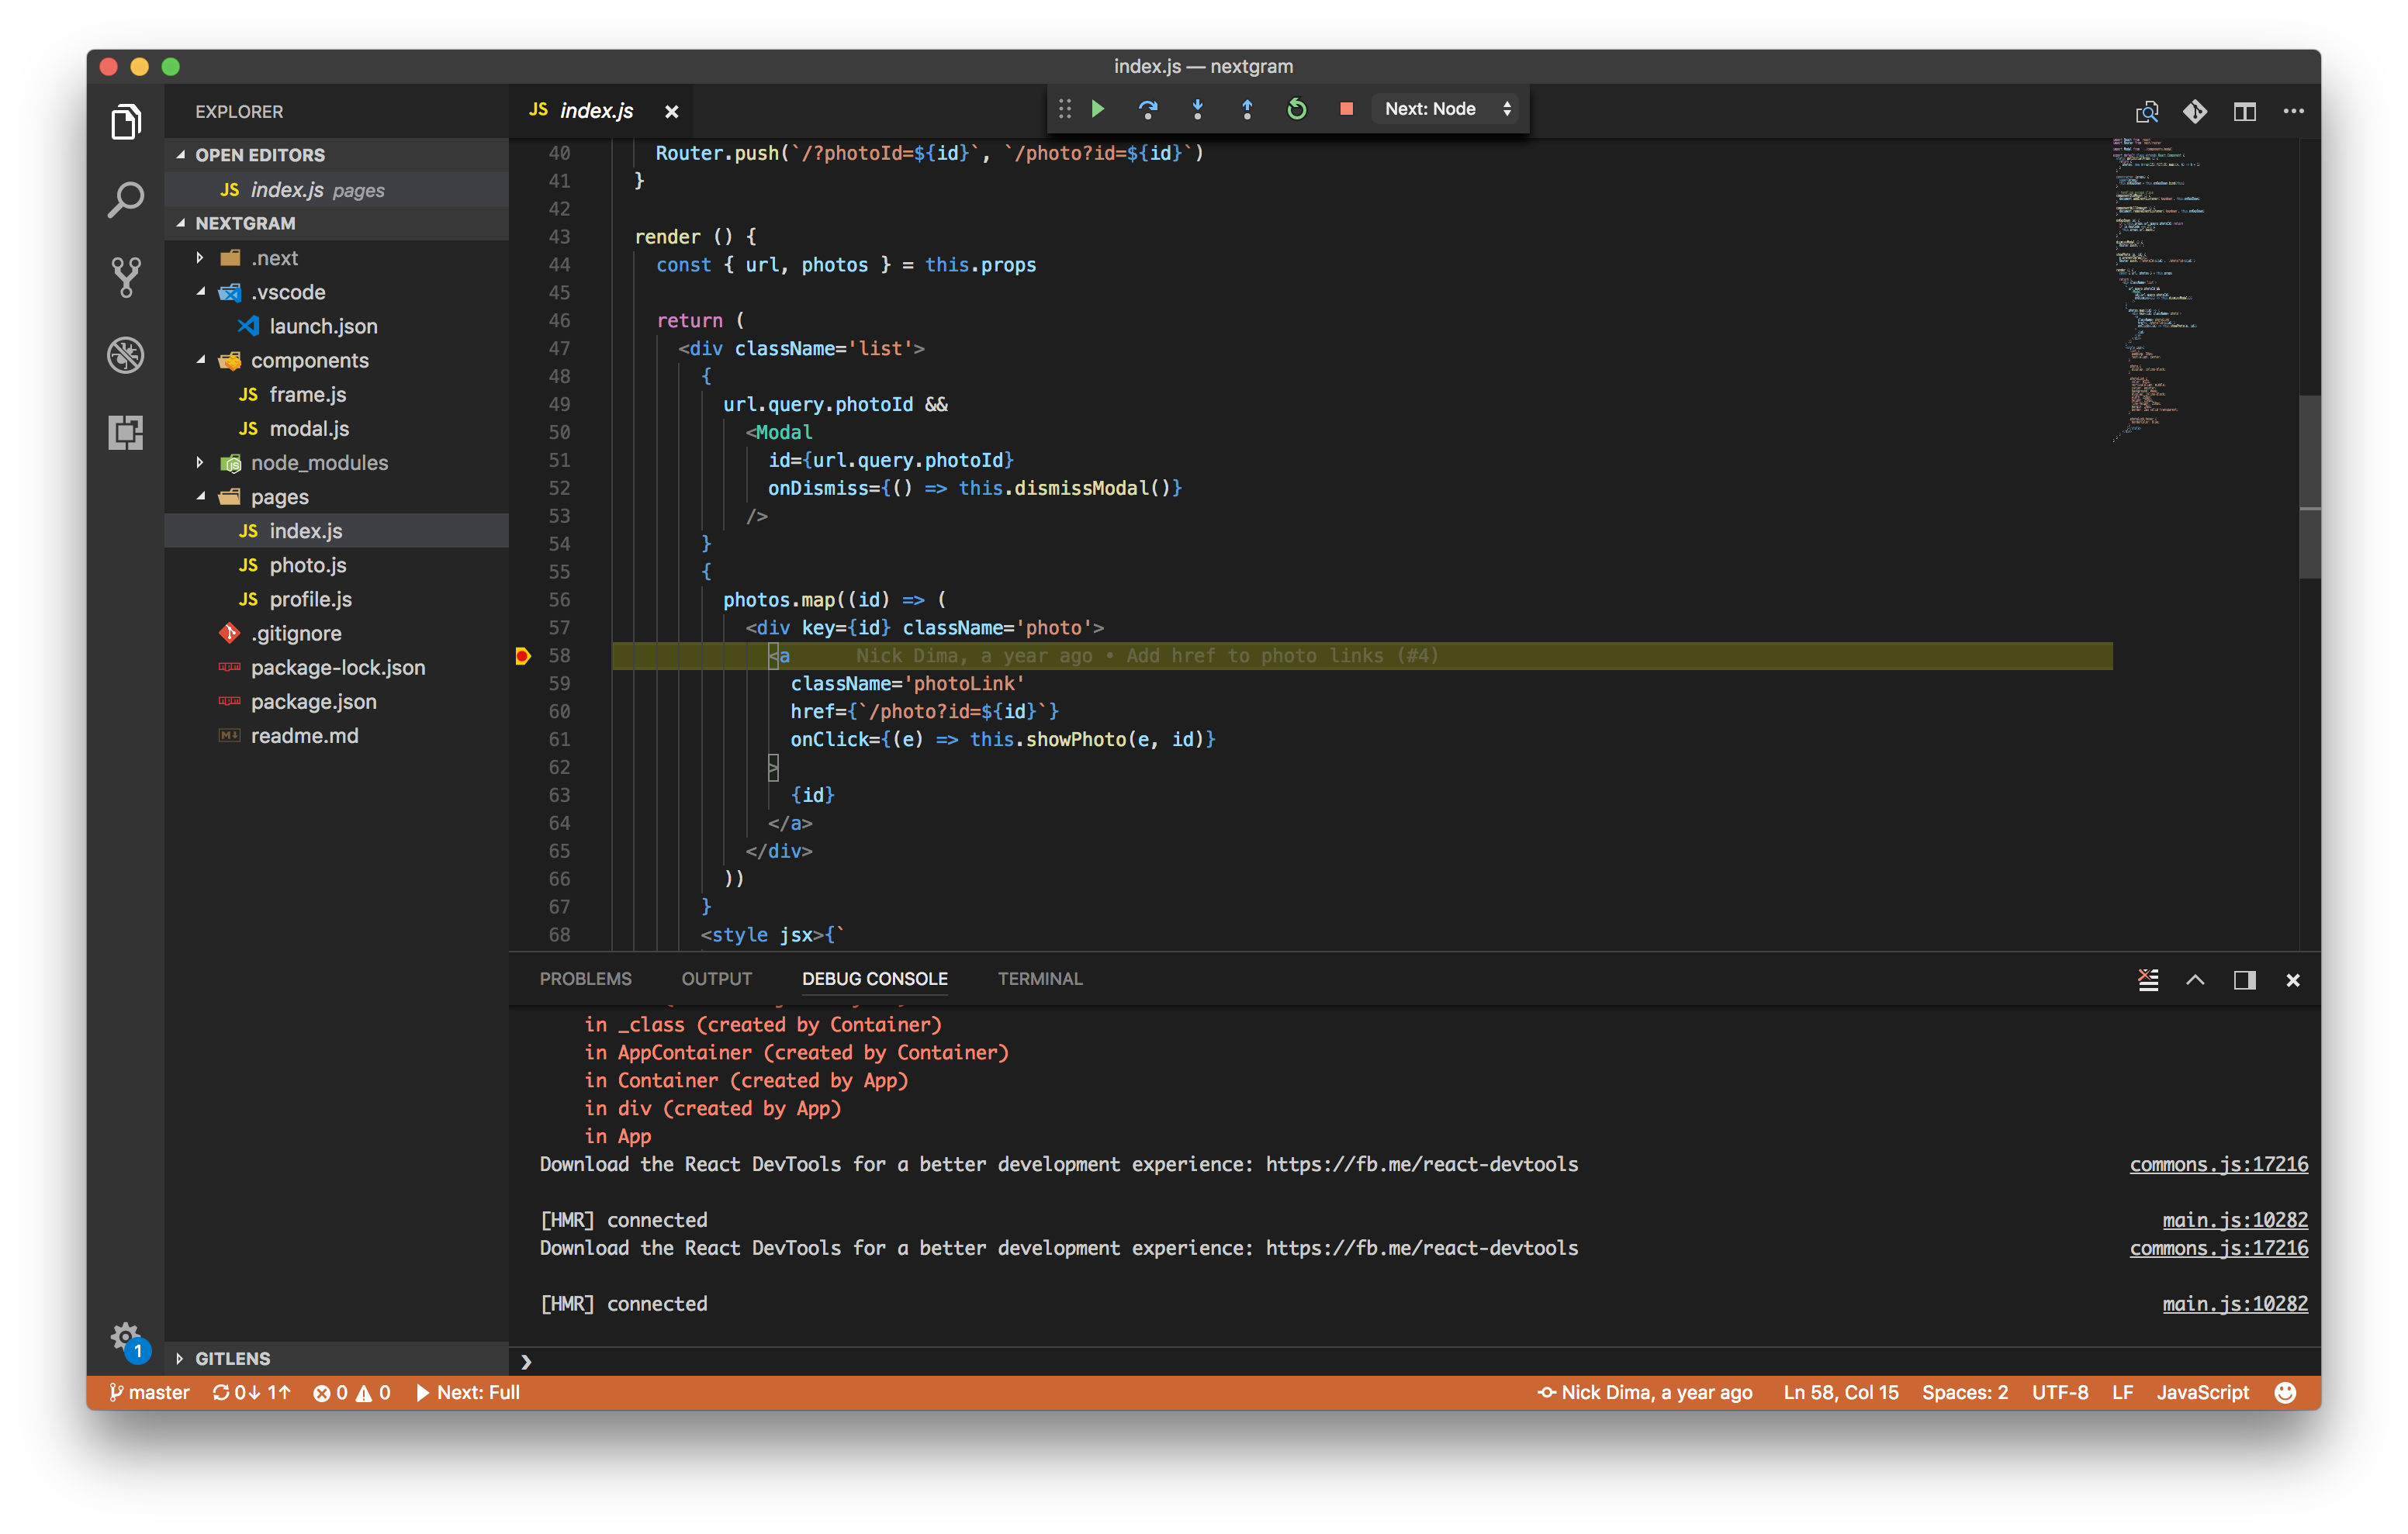
Task: Click the master branch in status bar
Action: 149,1392
